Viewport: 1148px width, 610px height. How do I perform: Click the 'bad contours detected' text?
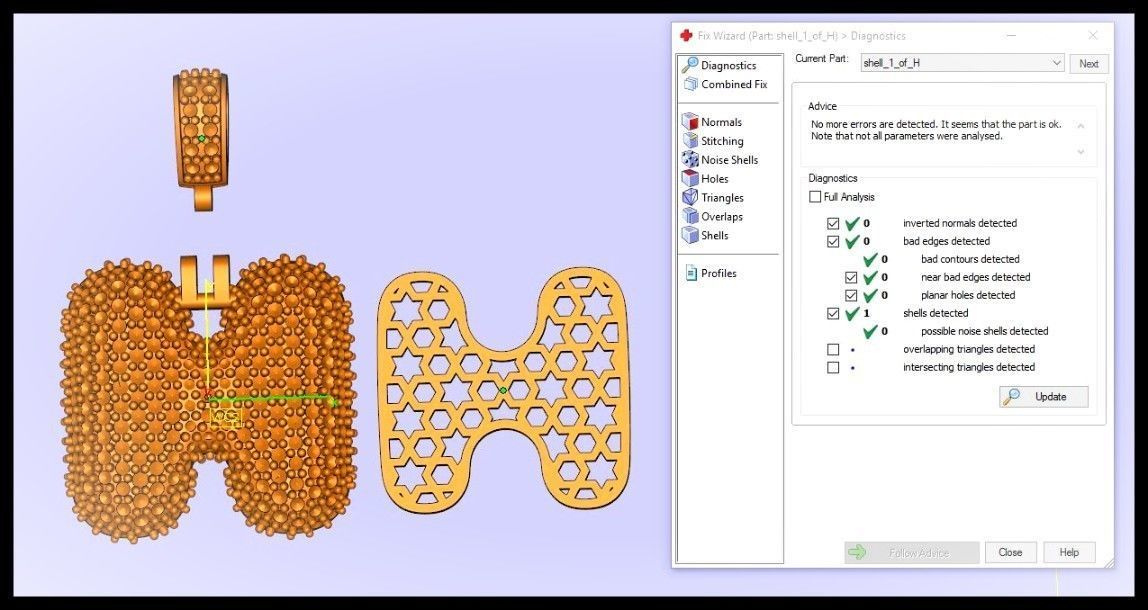tap(970, 259)
